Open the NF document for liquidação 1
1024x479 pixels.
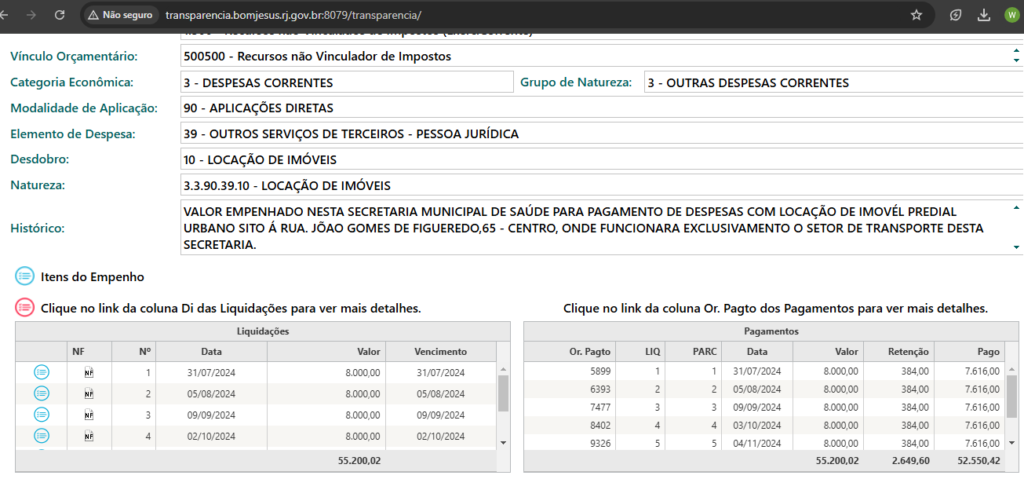point(89,373)
